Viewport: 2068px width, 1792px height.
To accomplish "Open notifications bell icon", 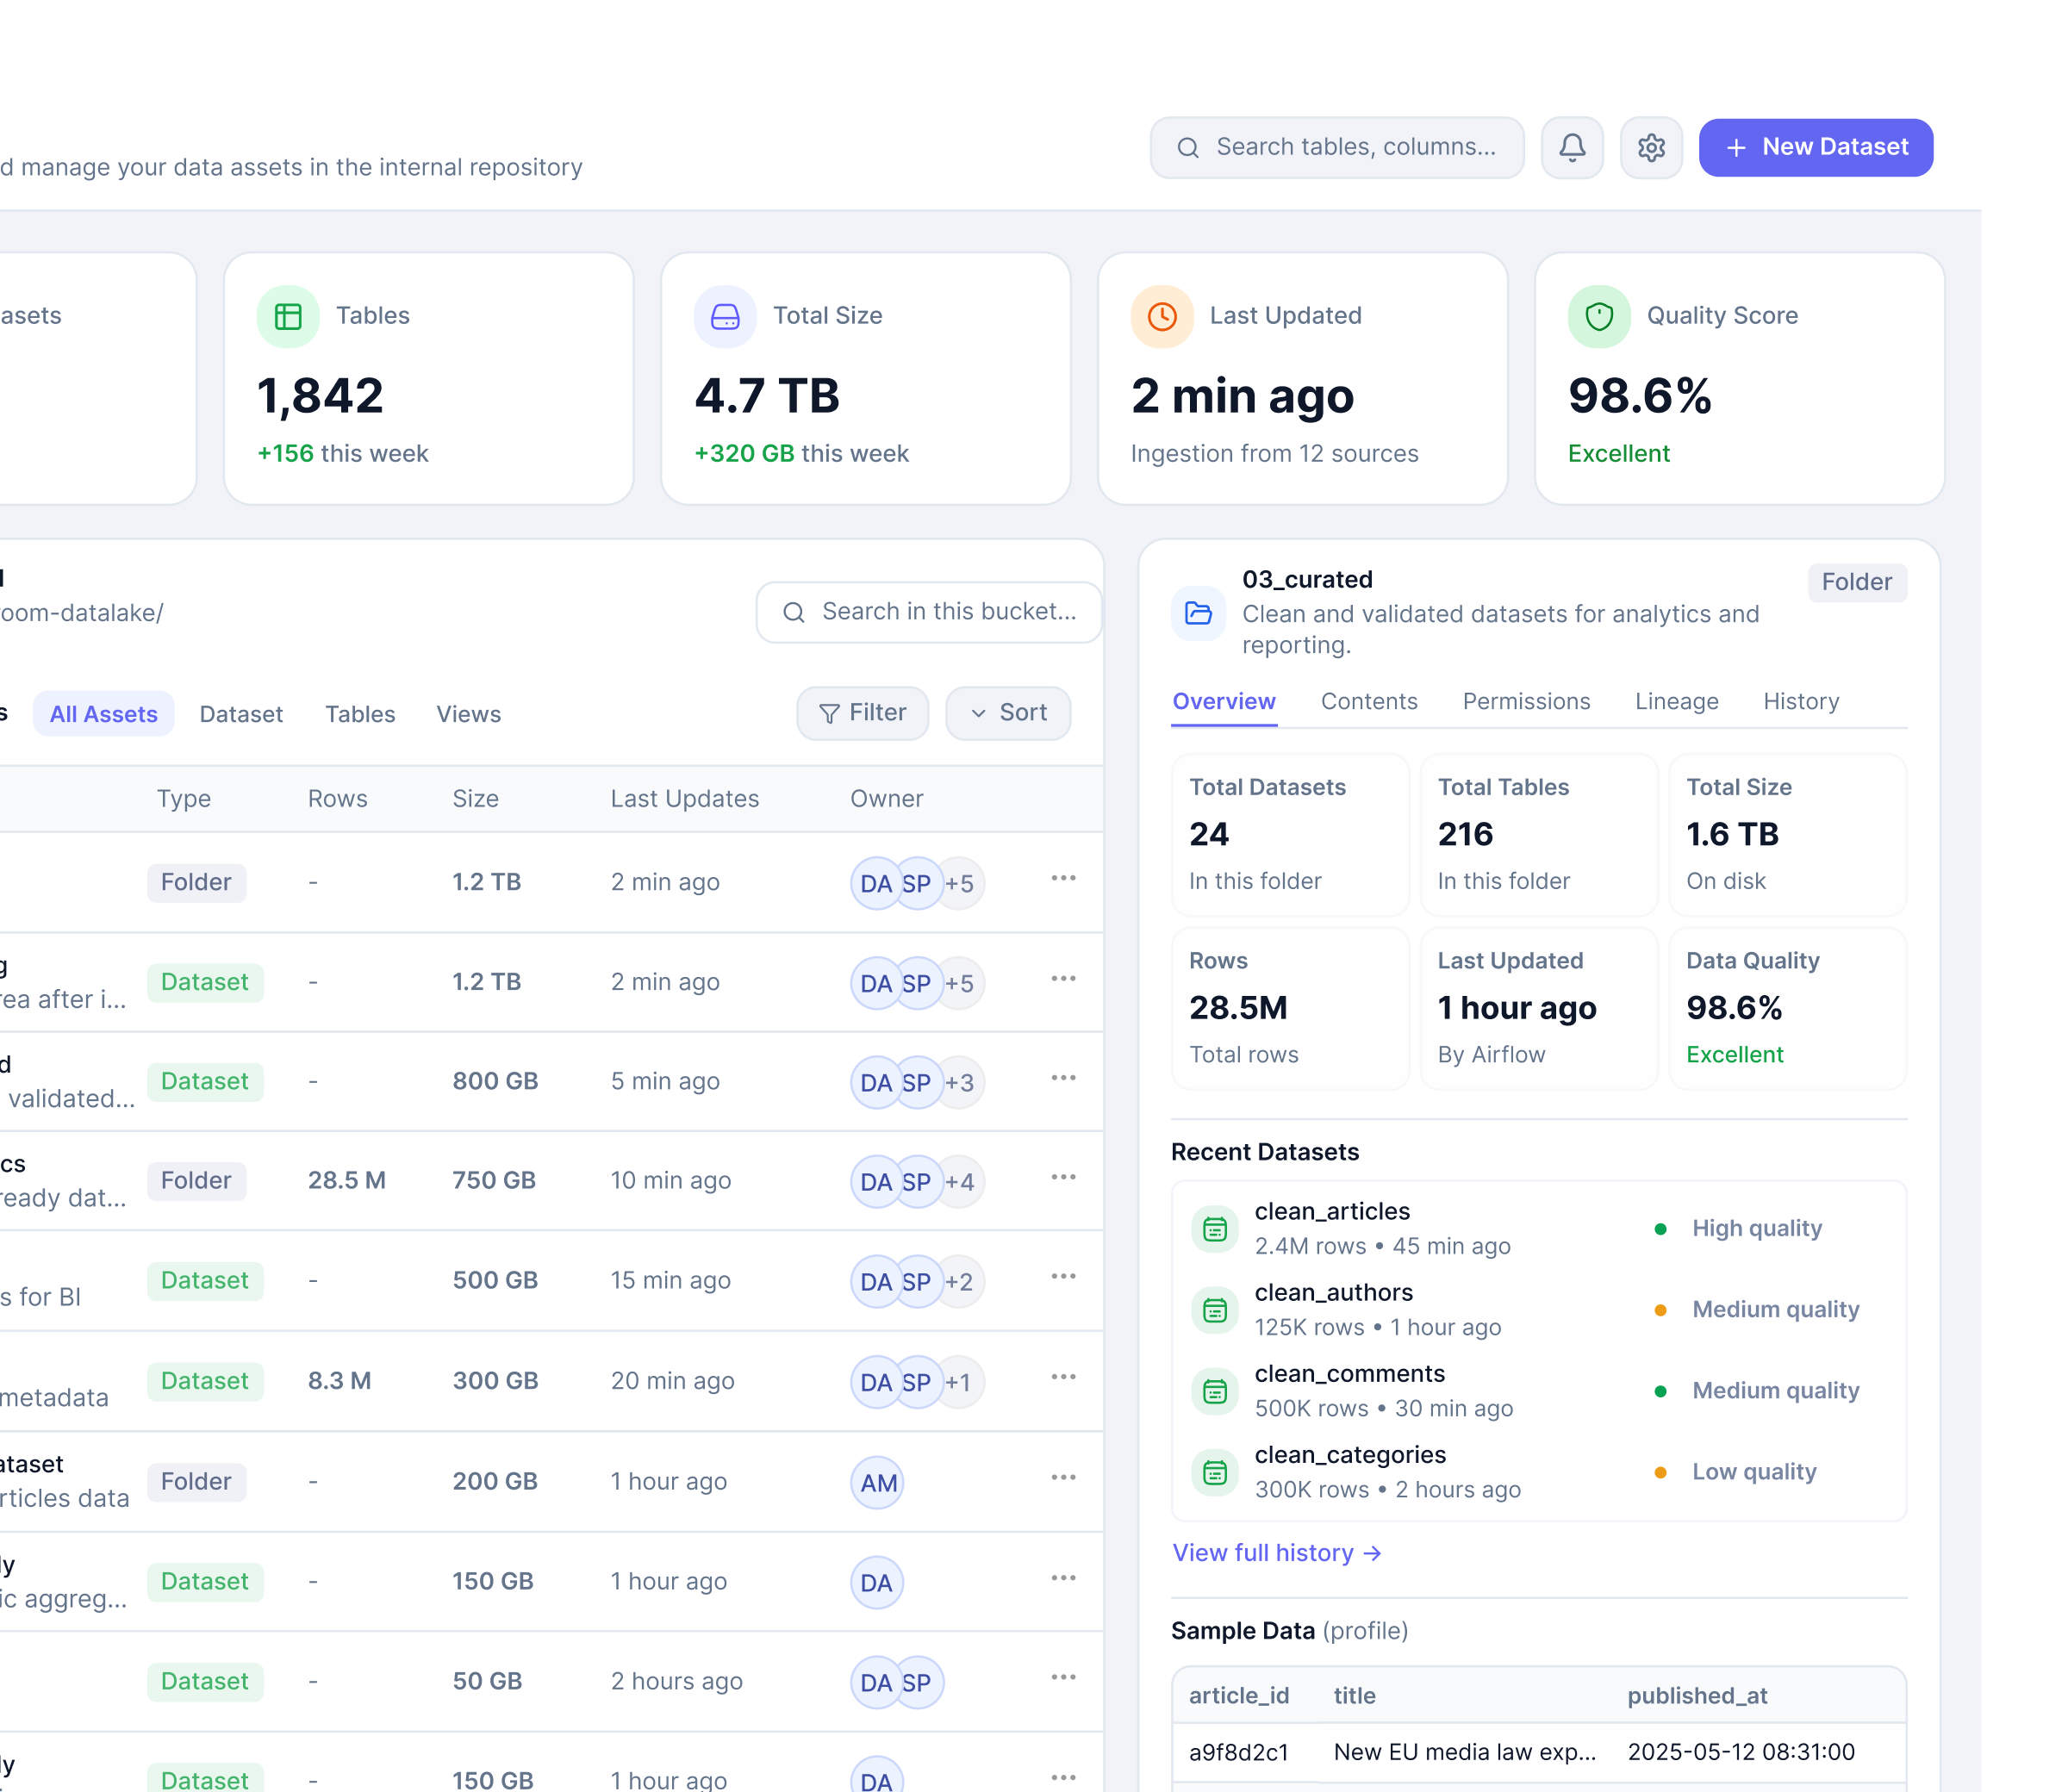I will pos(1571,148).
